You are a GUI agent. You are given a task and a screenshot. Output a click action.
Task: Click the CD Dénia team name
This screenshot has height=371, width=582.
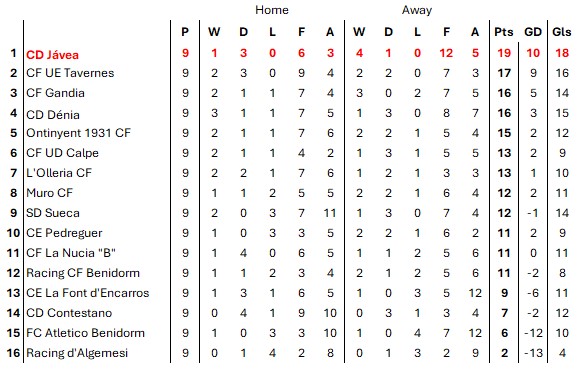(53, 115)
